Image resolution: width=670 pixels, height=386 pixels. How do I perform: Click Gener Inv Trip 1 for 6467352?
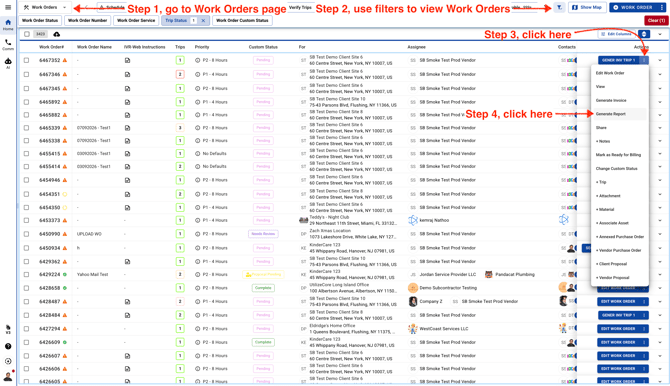pyautogui.click(x=619, y=60)
